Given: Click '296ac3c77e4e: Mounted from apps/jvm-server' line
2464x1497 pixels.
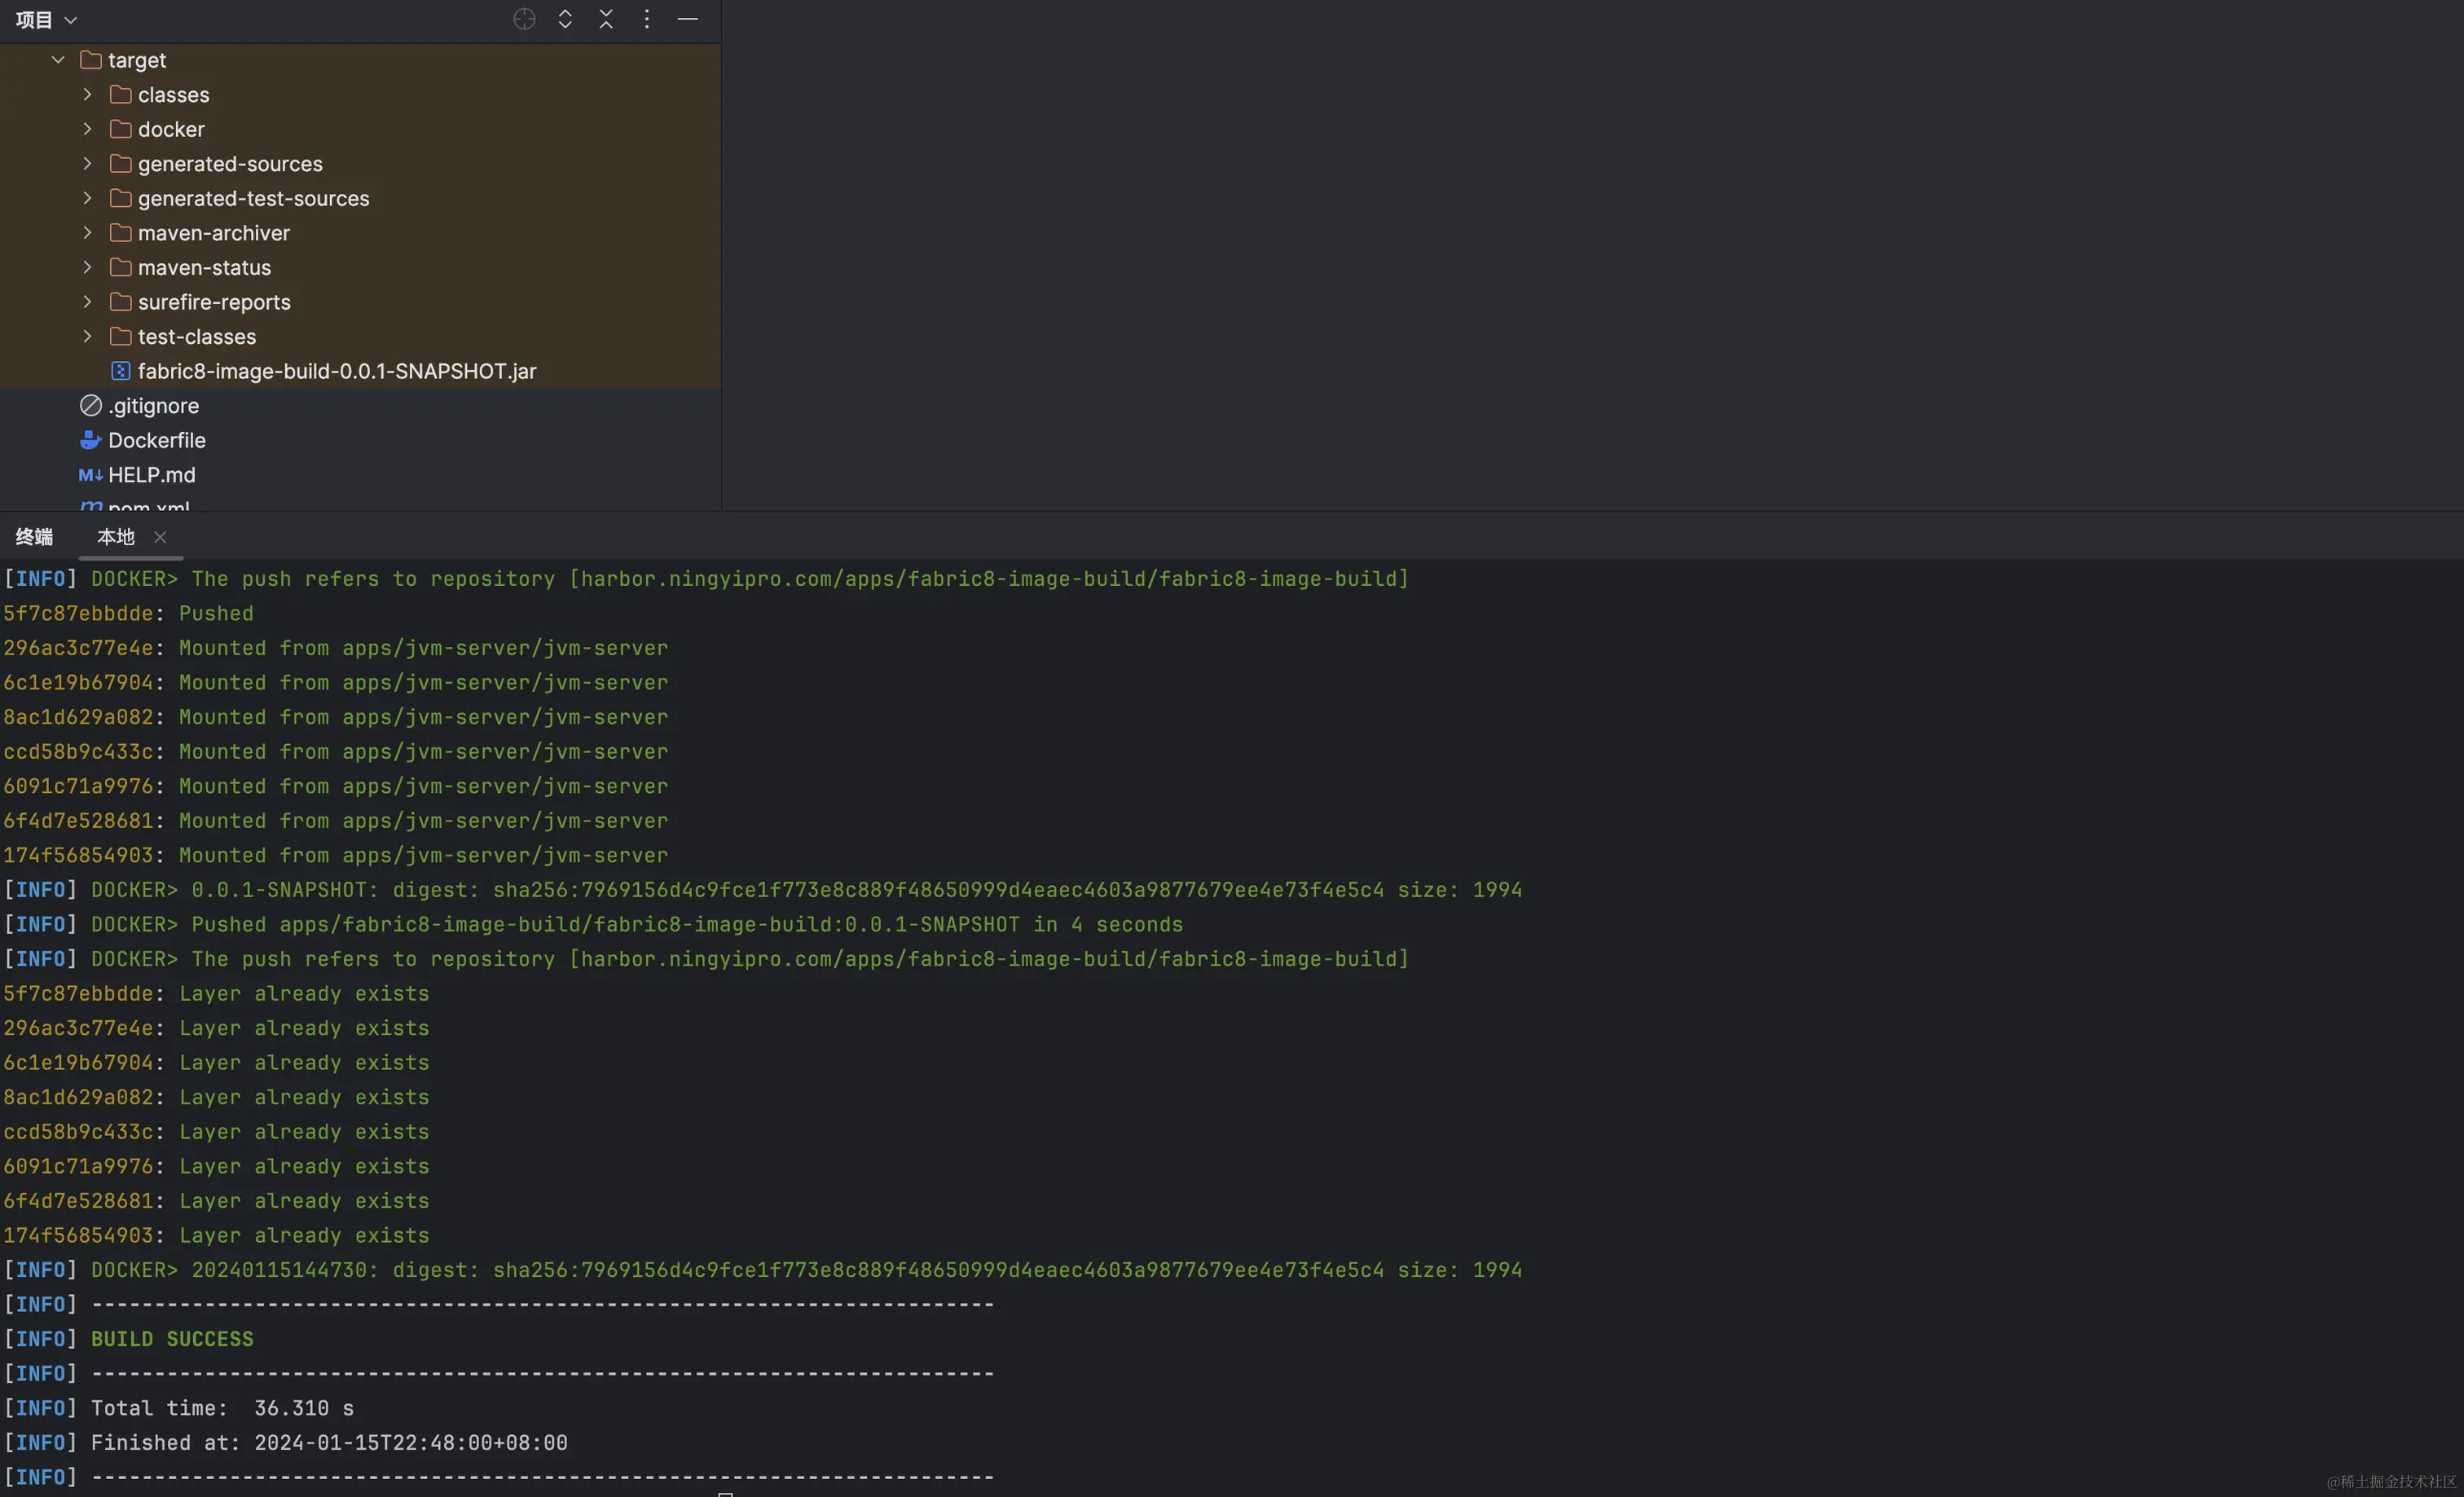Looking at the screenshot, I should pyautogui.click(x=336, y=648).
